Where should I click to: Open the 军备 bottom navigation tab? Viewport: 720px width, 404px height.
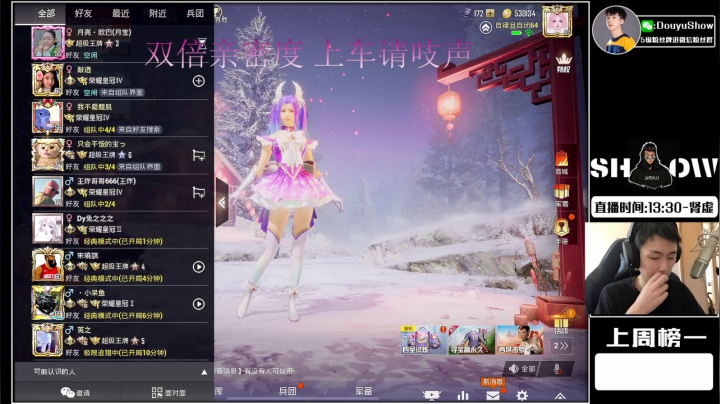coord(364,391)
